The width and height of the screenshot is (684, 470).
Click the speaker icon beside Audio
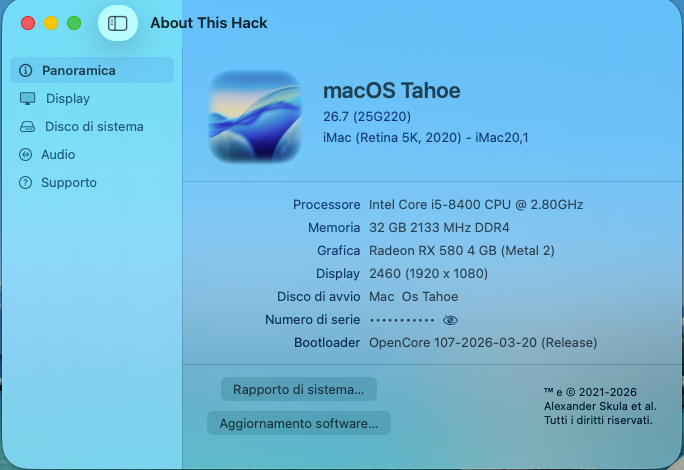(25, 154)
